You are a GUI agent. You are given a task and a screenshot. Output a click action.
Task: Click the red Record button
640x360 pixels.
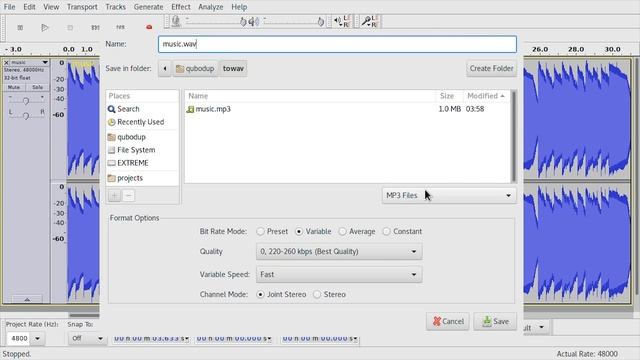(x=149, y=27)
